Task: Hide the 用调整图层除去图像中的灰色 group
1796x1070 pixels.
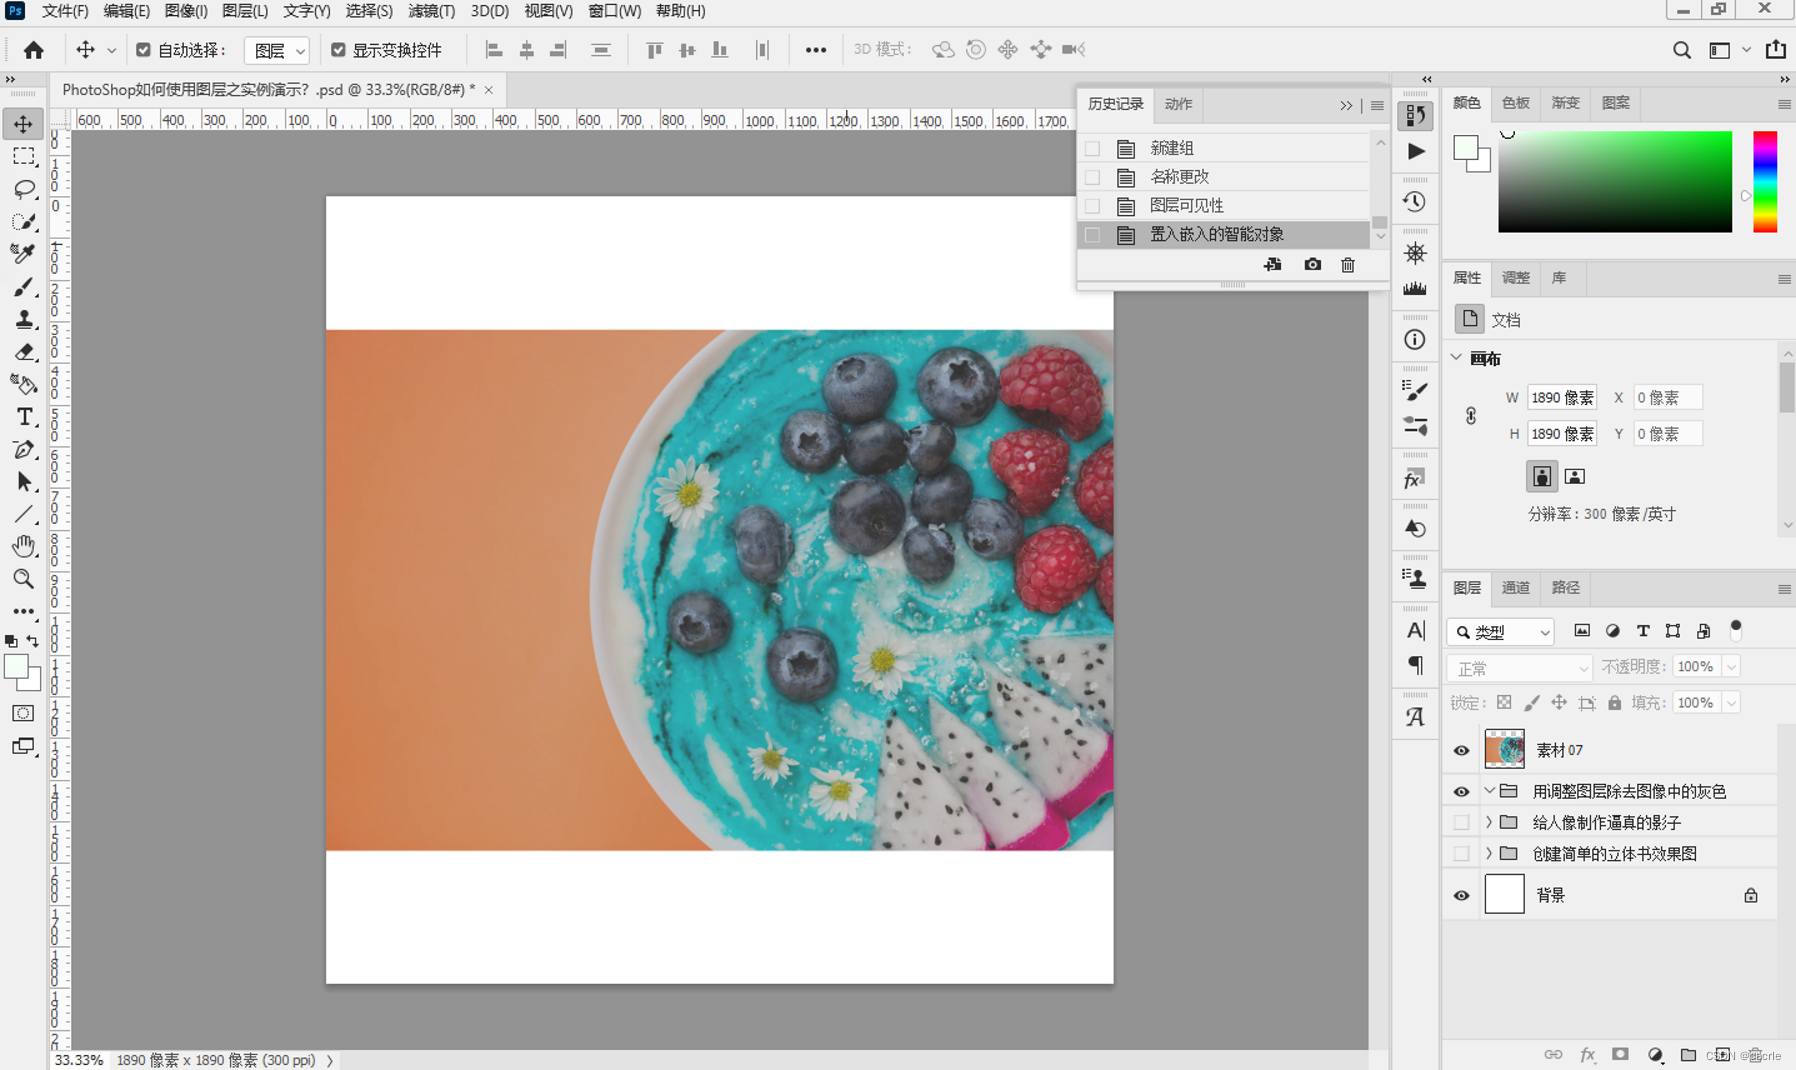Action: [1461, 791]
